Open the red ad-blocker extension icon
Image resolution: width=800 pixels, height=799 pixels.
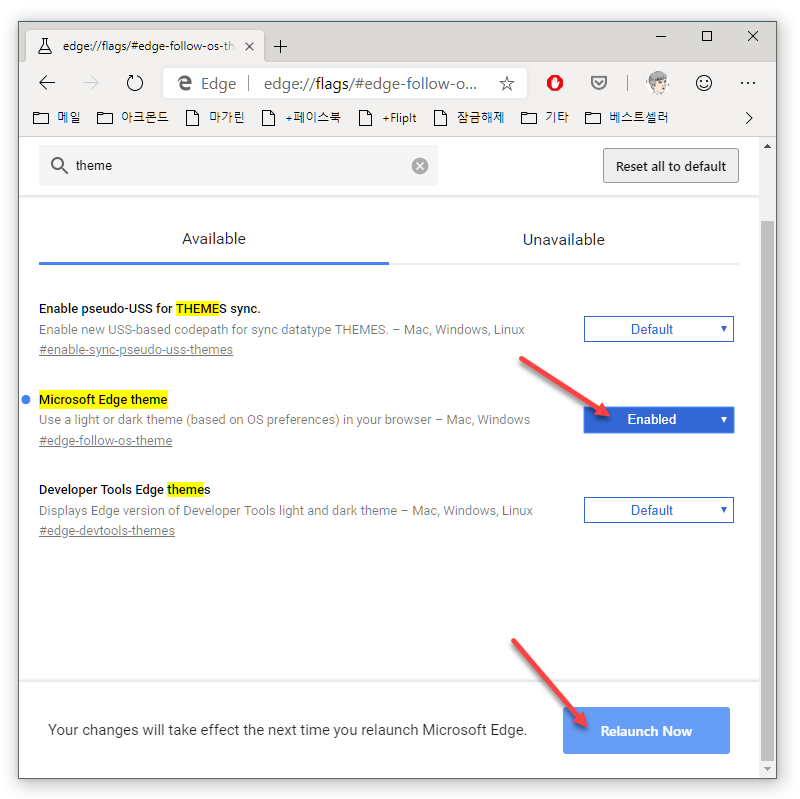click(555, 83)
